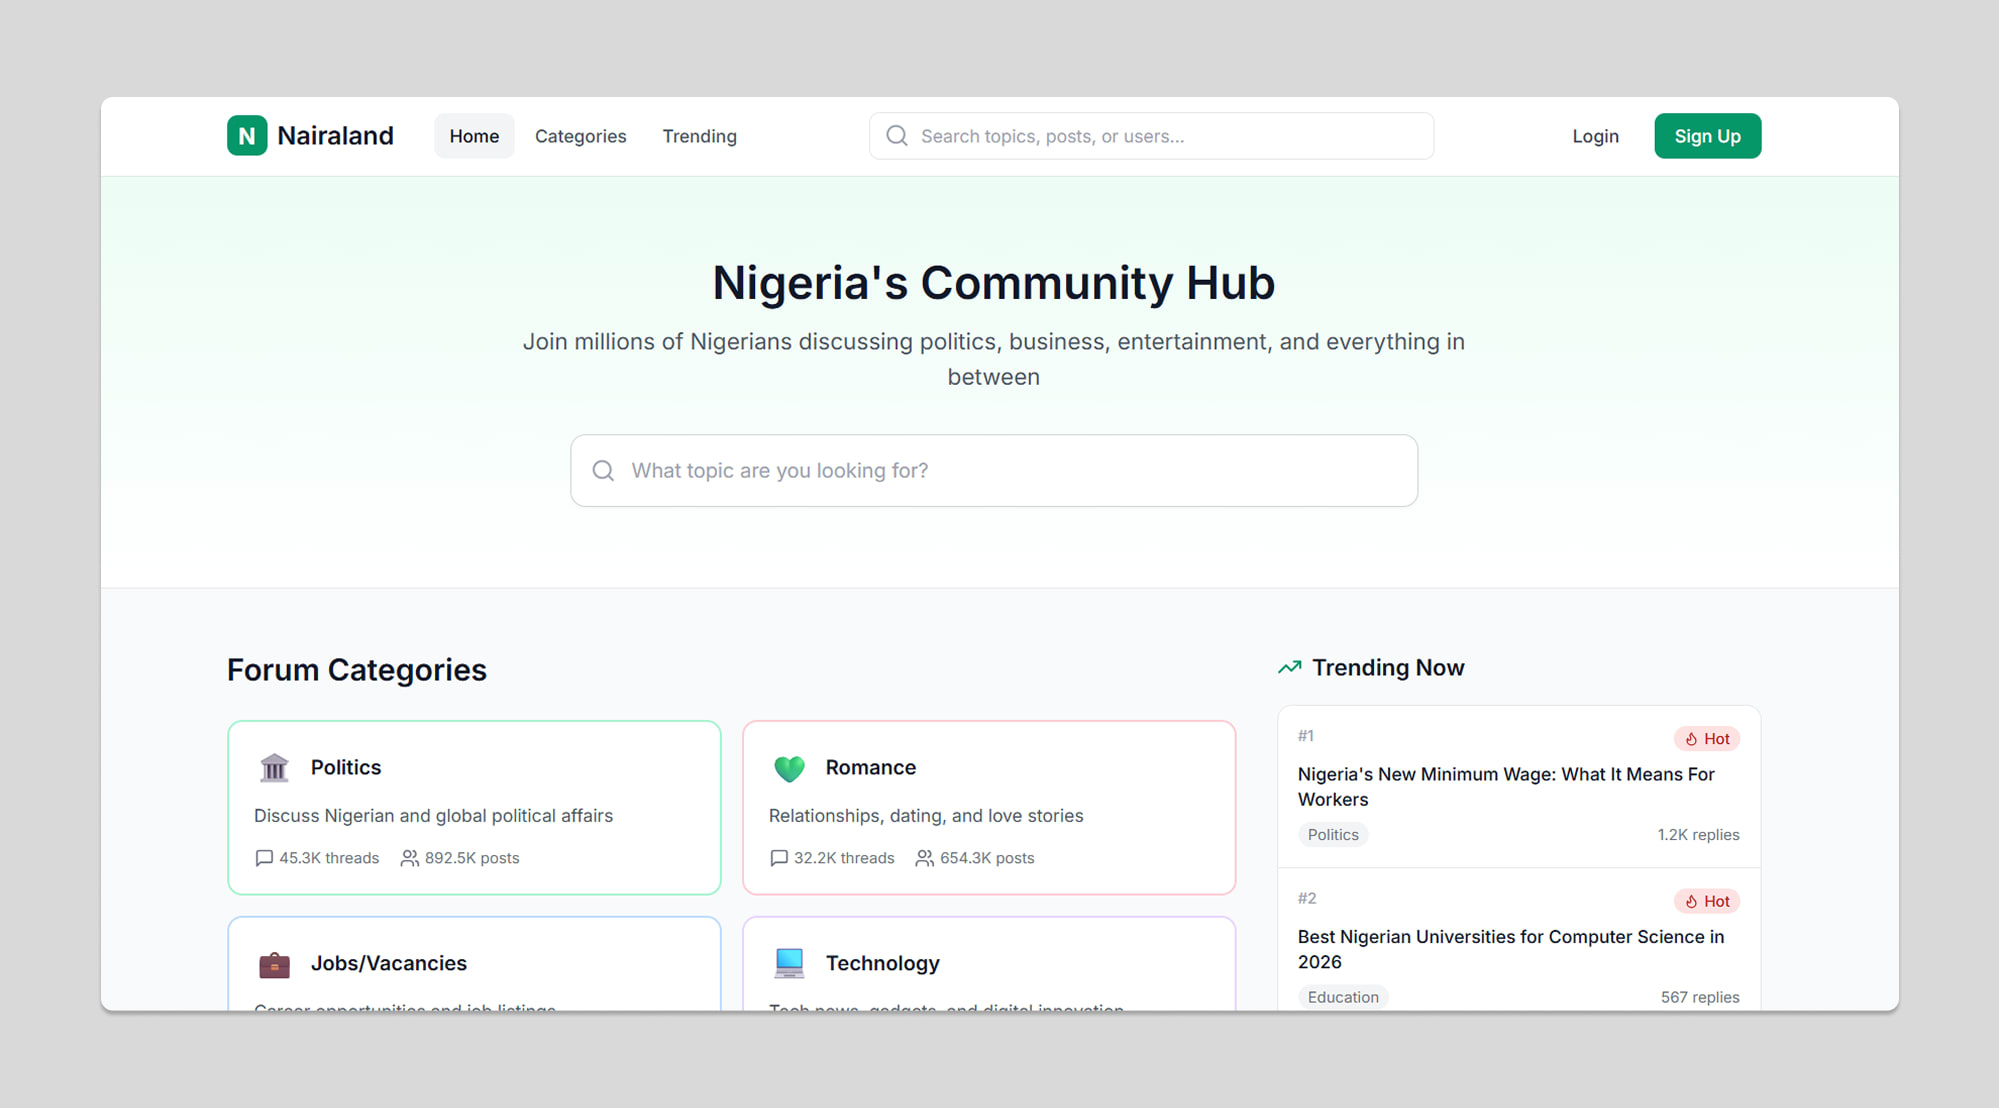The image size is (1999, 1108).
Task: Click the speech bubble icon showing 45.3K threads
Action: pyautogui.click(x=264, y=858)
